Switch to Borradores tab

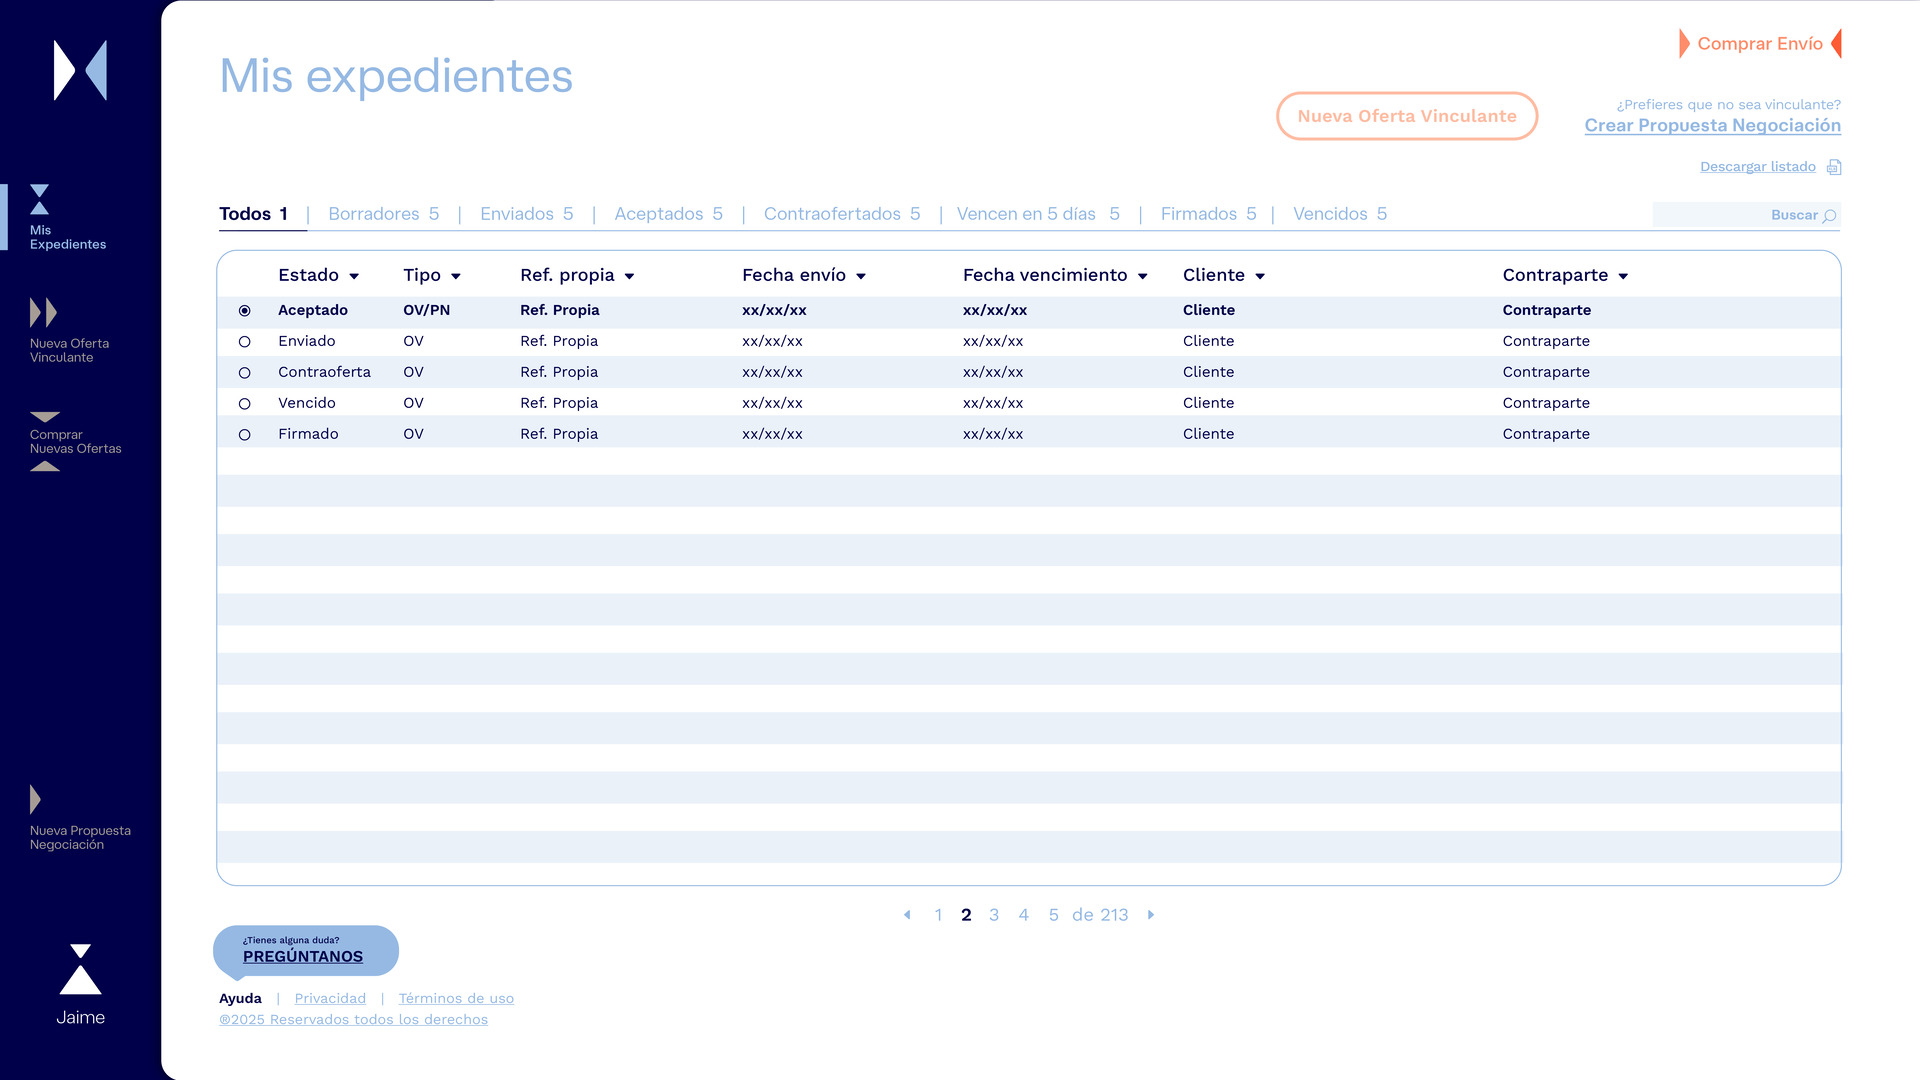click(x=383, y=214)
